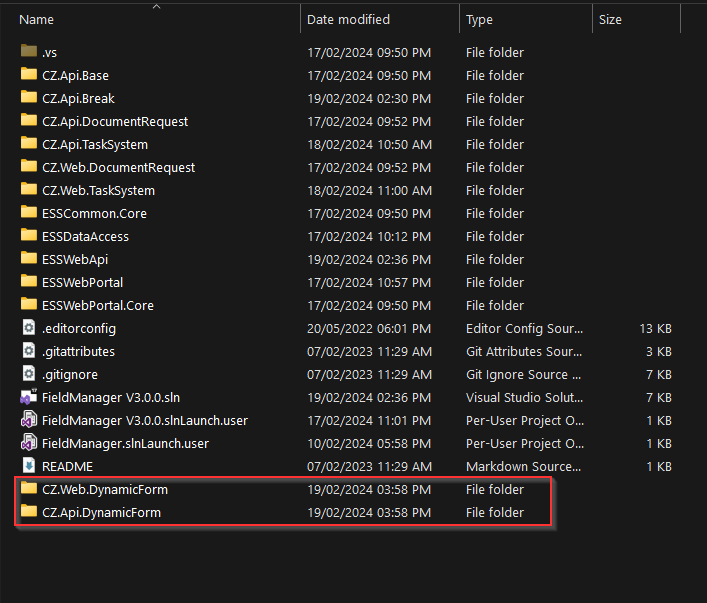Click the Editor Config Sour... type cell
Screen dimensions: 707x603
pyautogui.click(x=524, y=328)
